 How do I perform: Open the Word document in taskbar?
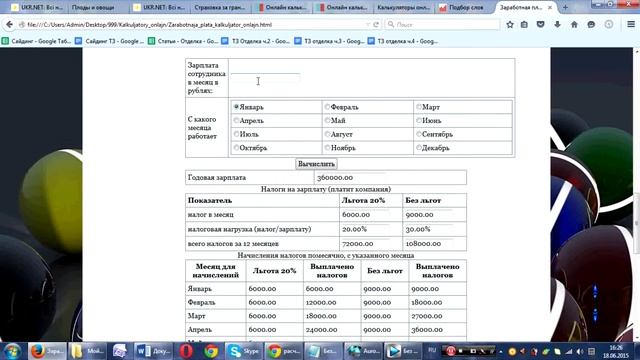click(x=153, y=351)
